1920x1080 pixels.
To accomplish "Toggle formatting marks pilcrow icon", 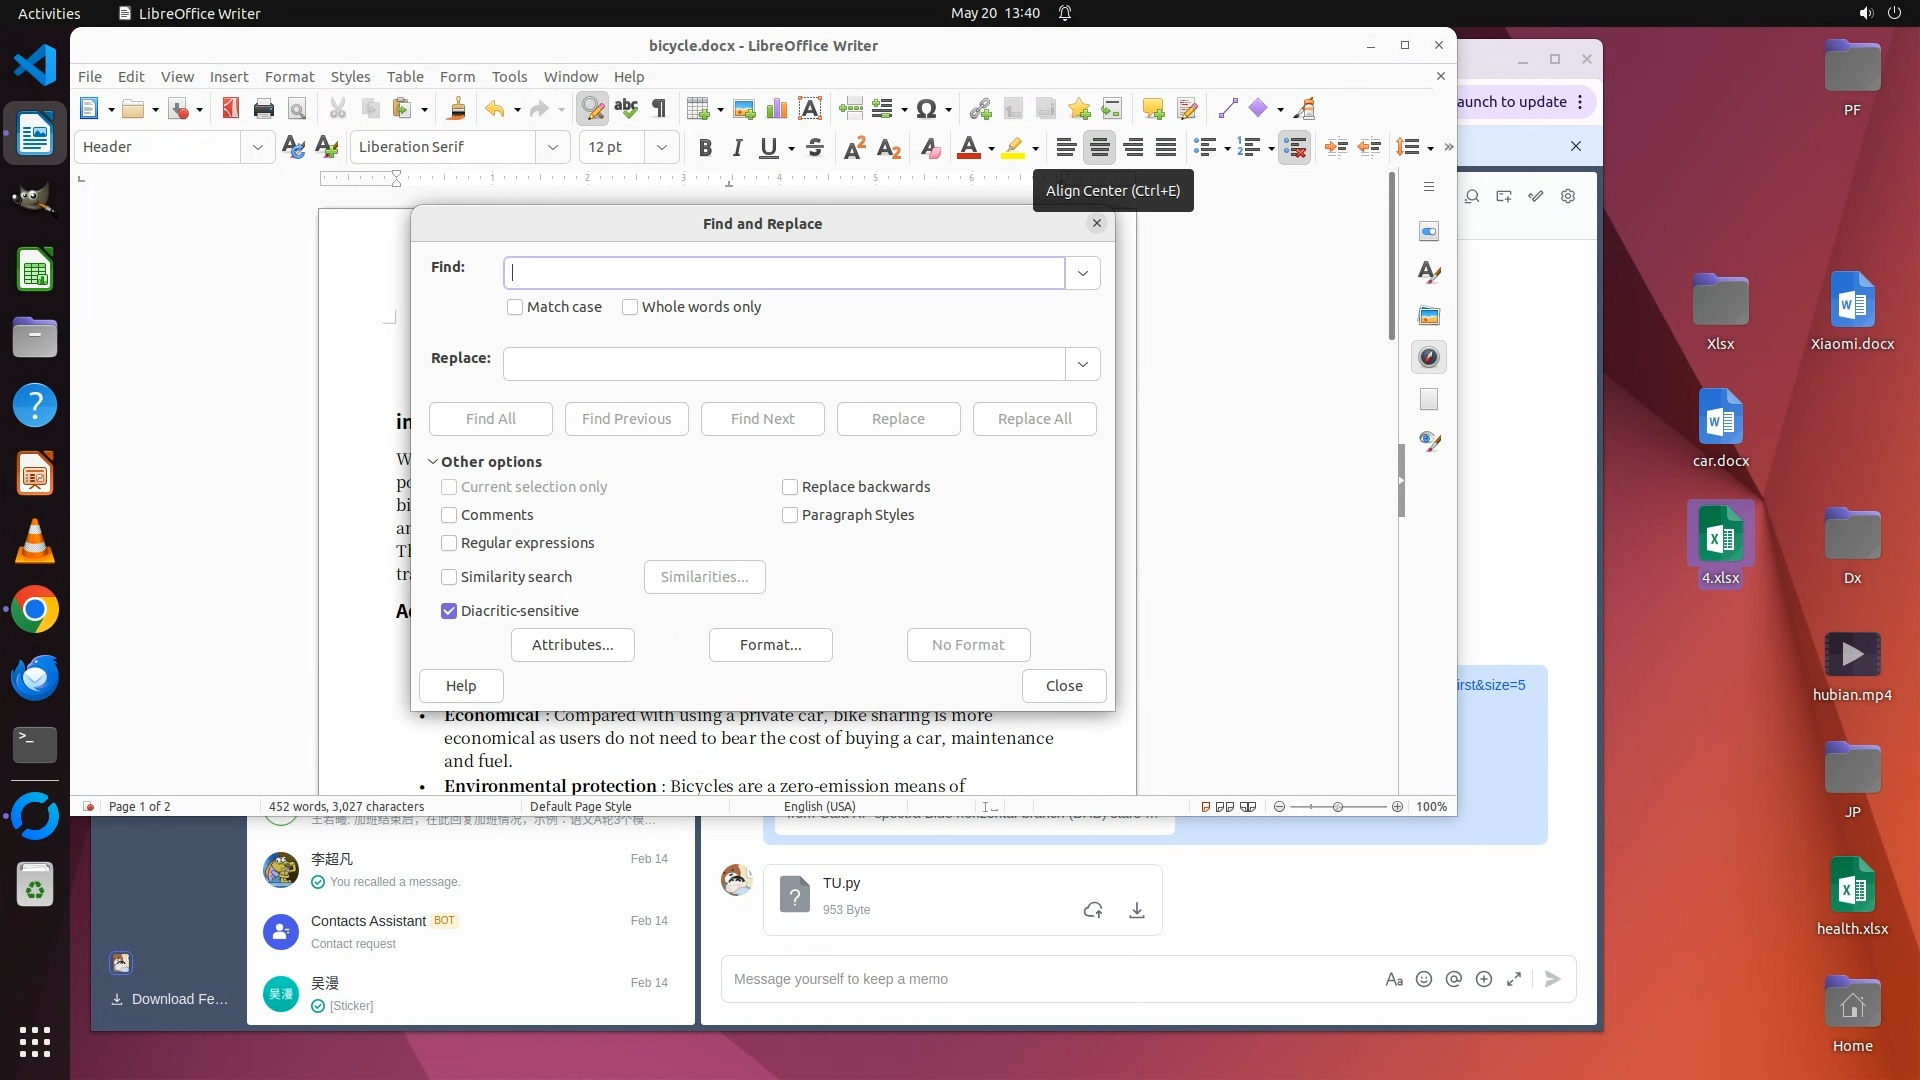I will pyautogui.click(x=659, y=108).
